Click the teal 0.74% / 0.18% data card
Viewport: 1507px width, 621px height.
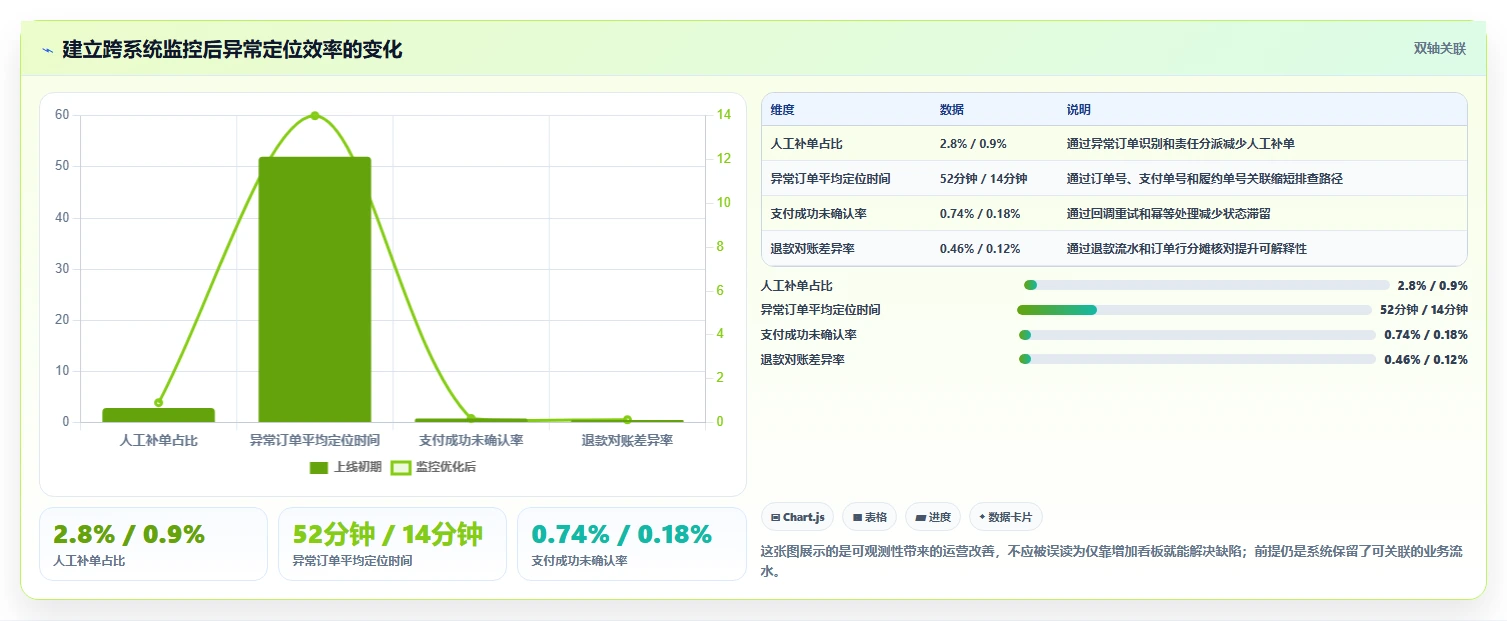click(x=631, y=544)
